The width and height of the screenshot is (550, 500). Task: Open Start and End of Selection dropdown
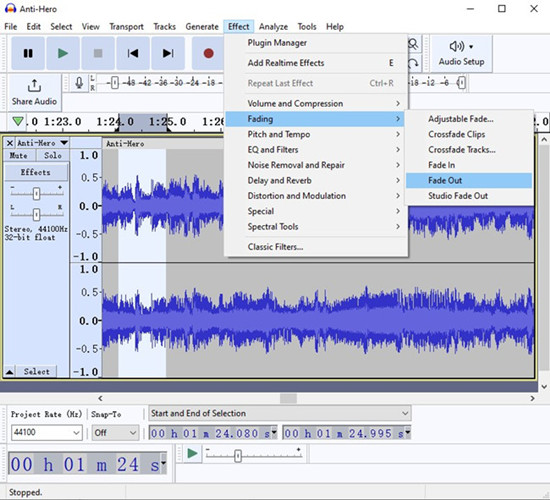(x=280, y=413)
